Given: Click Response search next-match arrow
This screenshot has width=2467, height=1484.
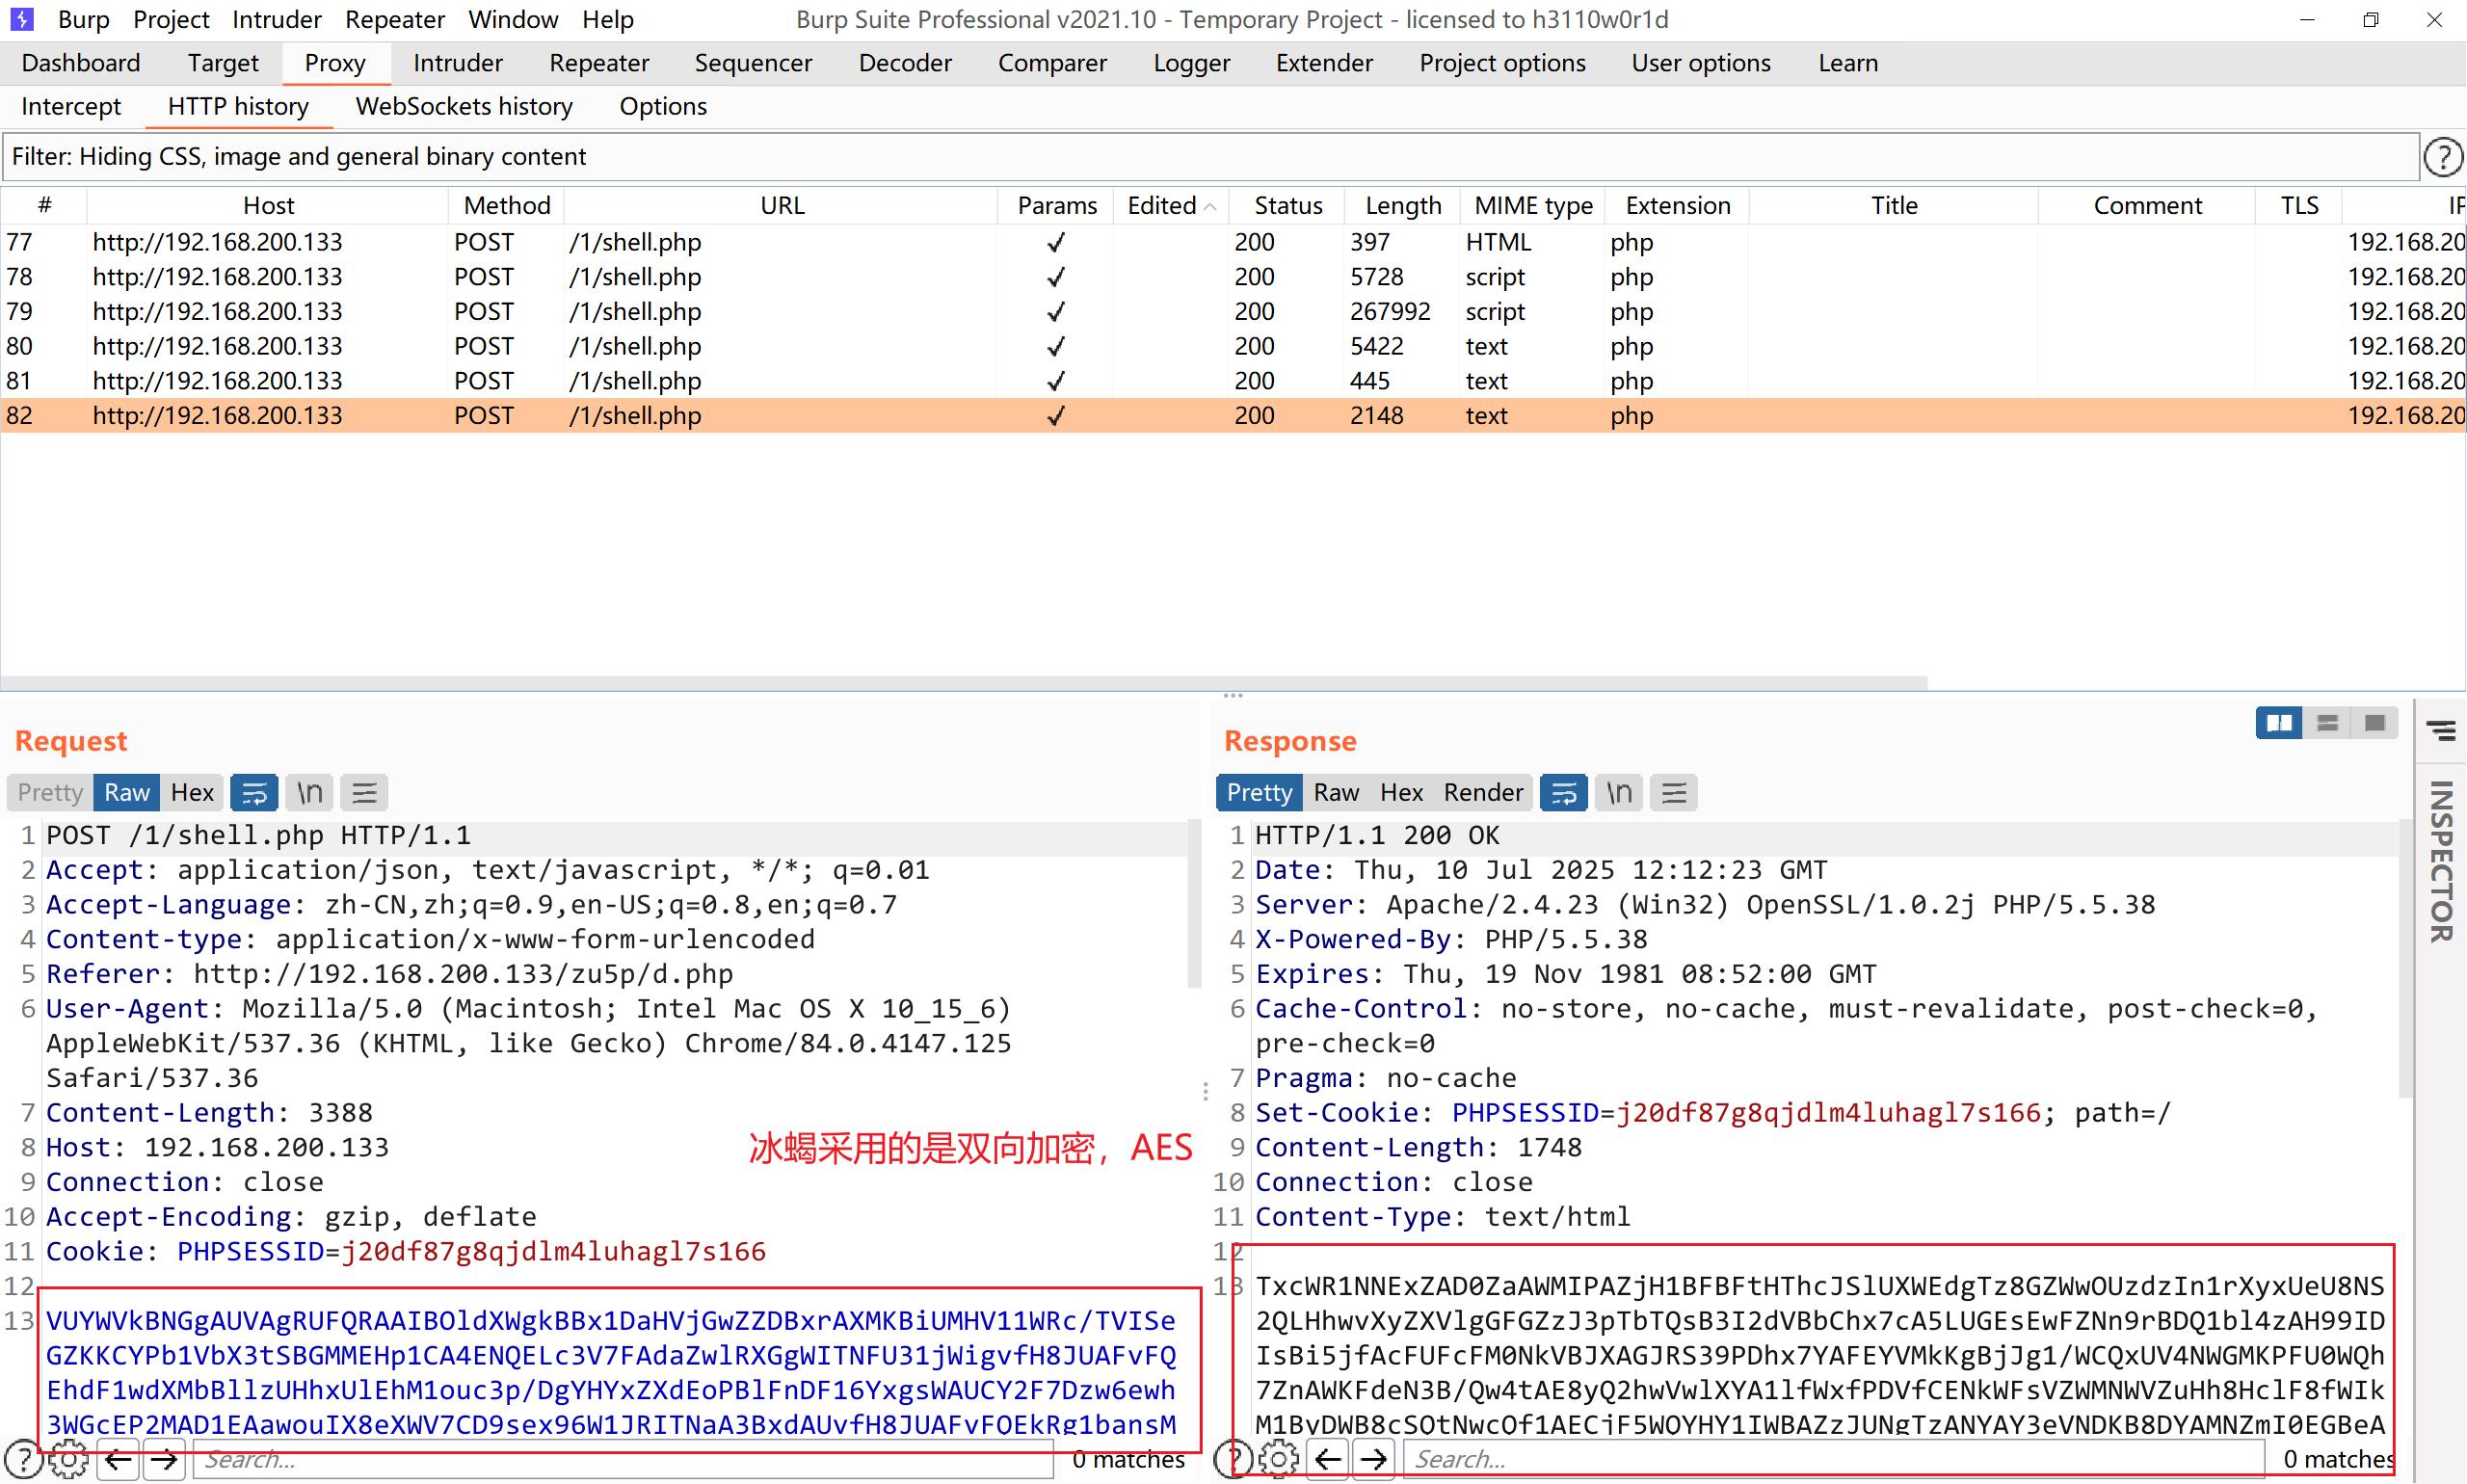Looking at the screenshot, I should [x=1374, y=1459].
